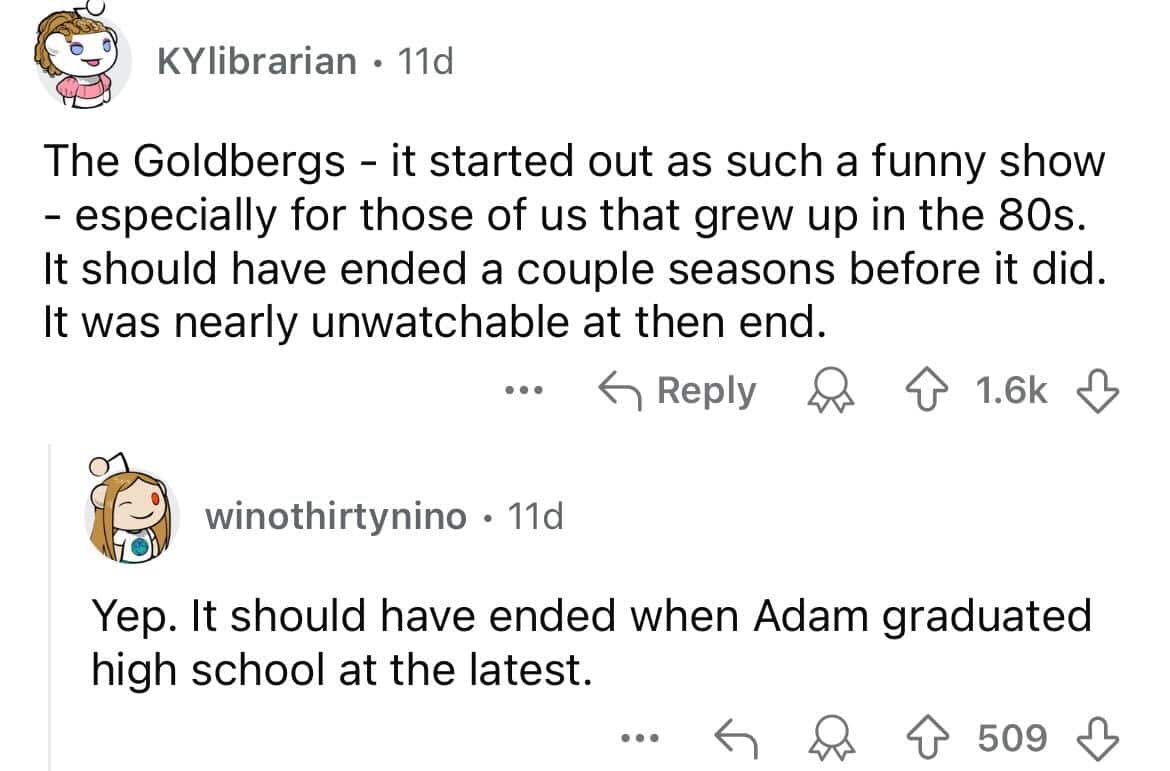This screenshot has height=771, width=1170.
Task: Click KYlibrarian's 11d timestamp
Action: 425,62
